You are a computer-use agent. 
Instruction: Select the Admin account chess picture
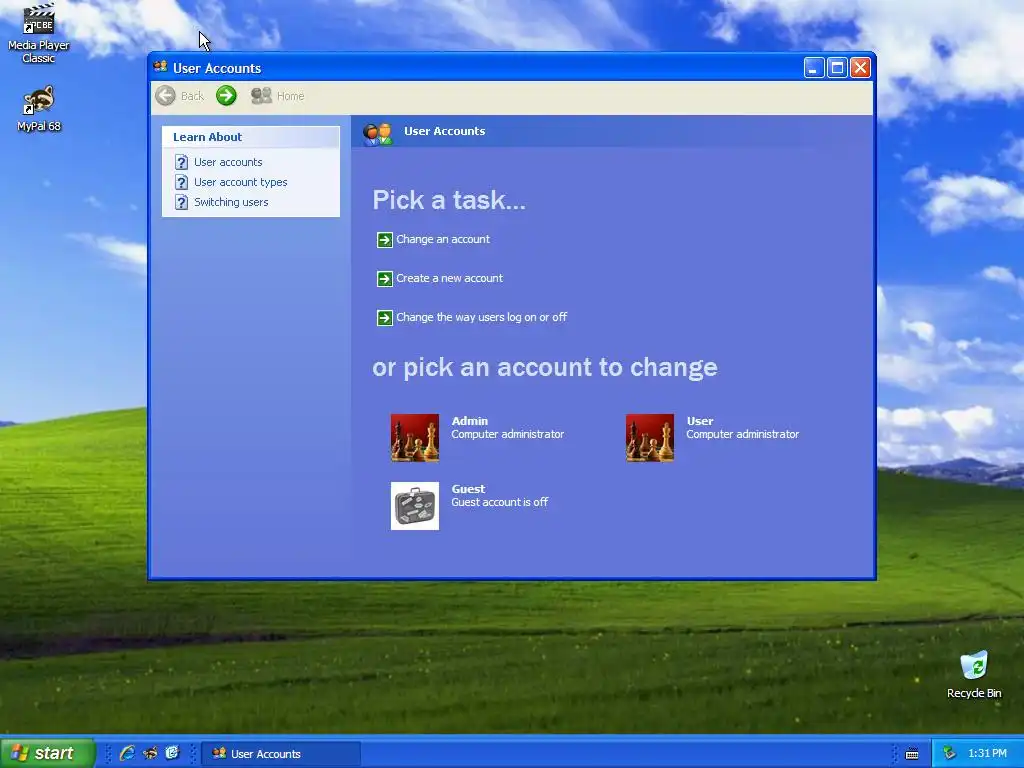pos(415,438)
